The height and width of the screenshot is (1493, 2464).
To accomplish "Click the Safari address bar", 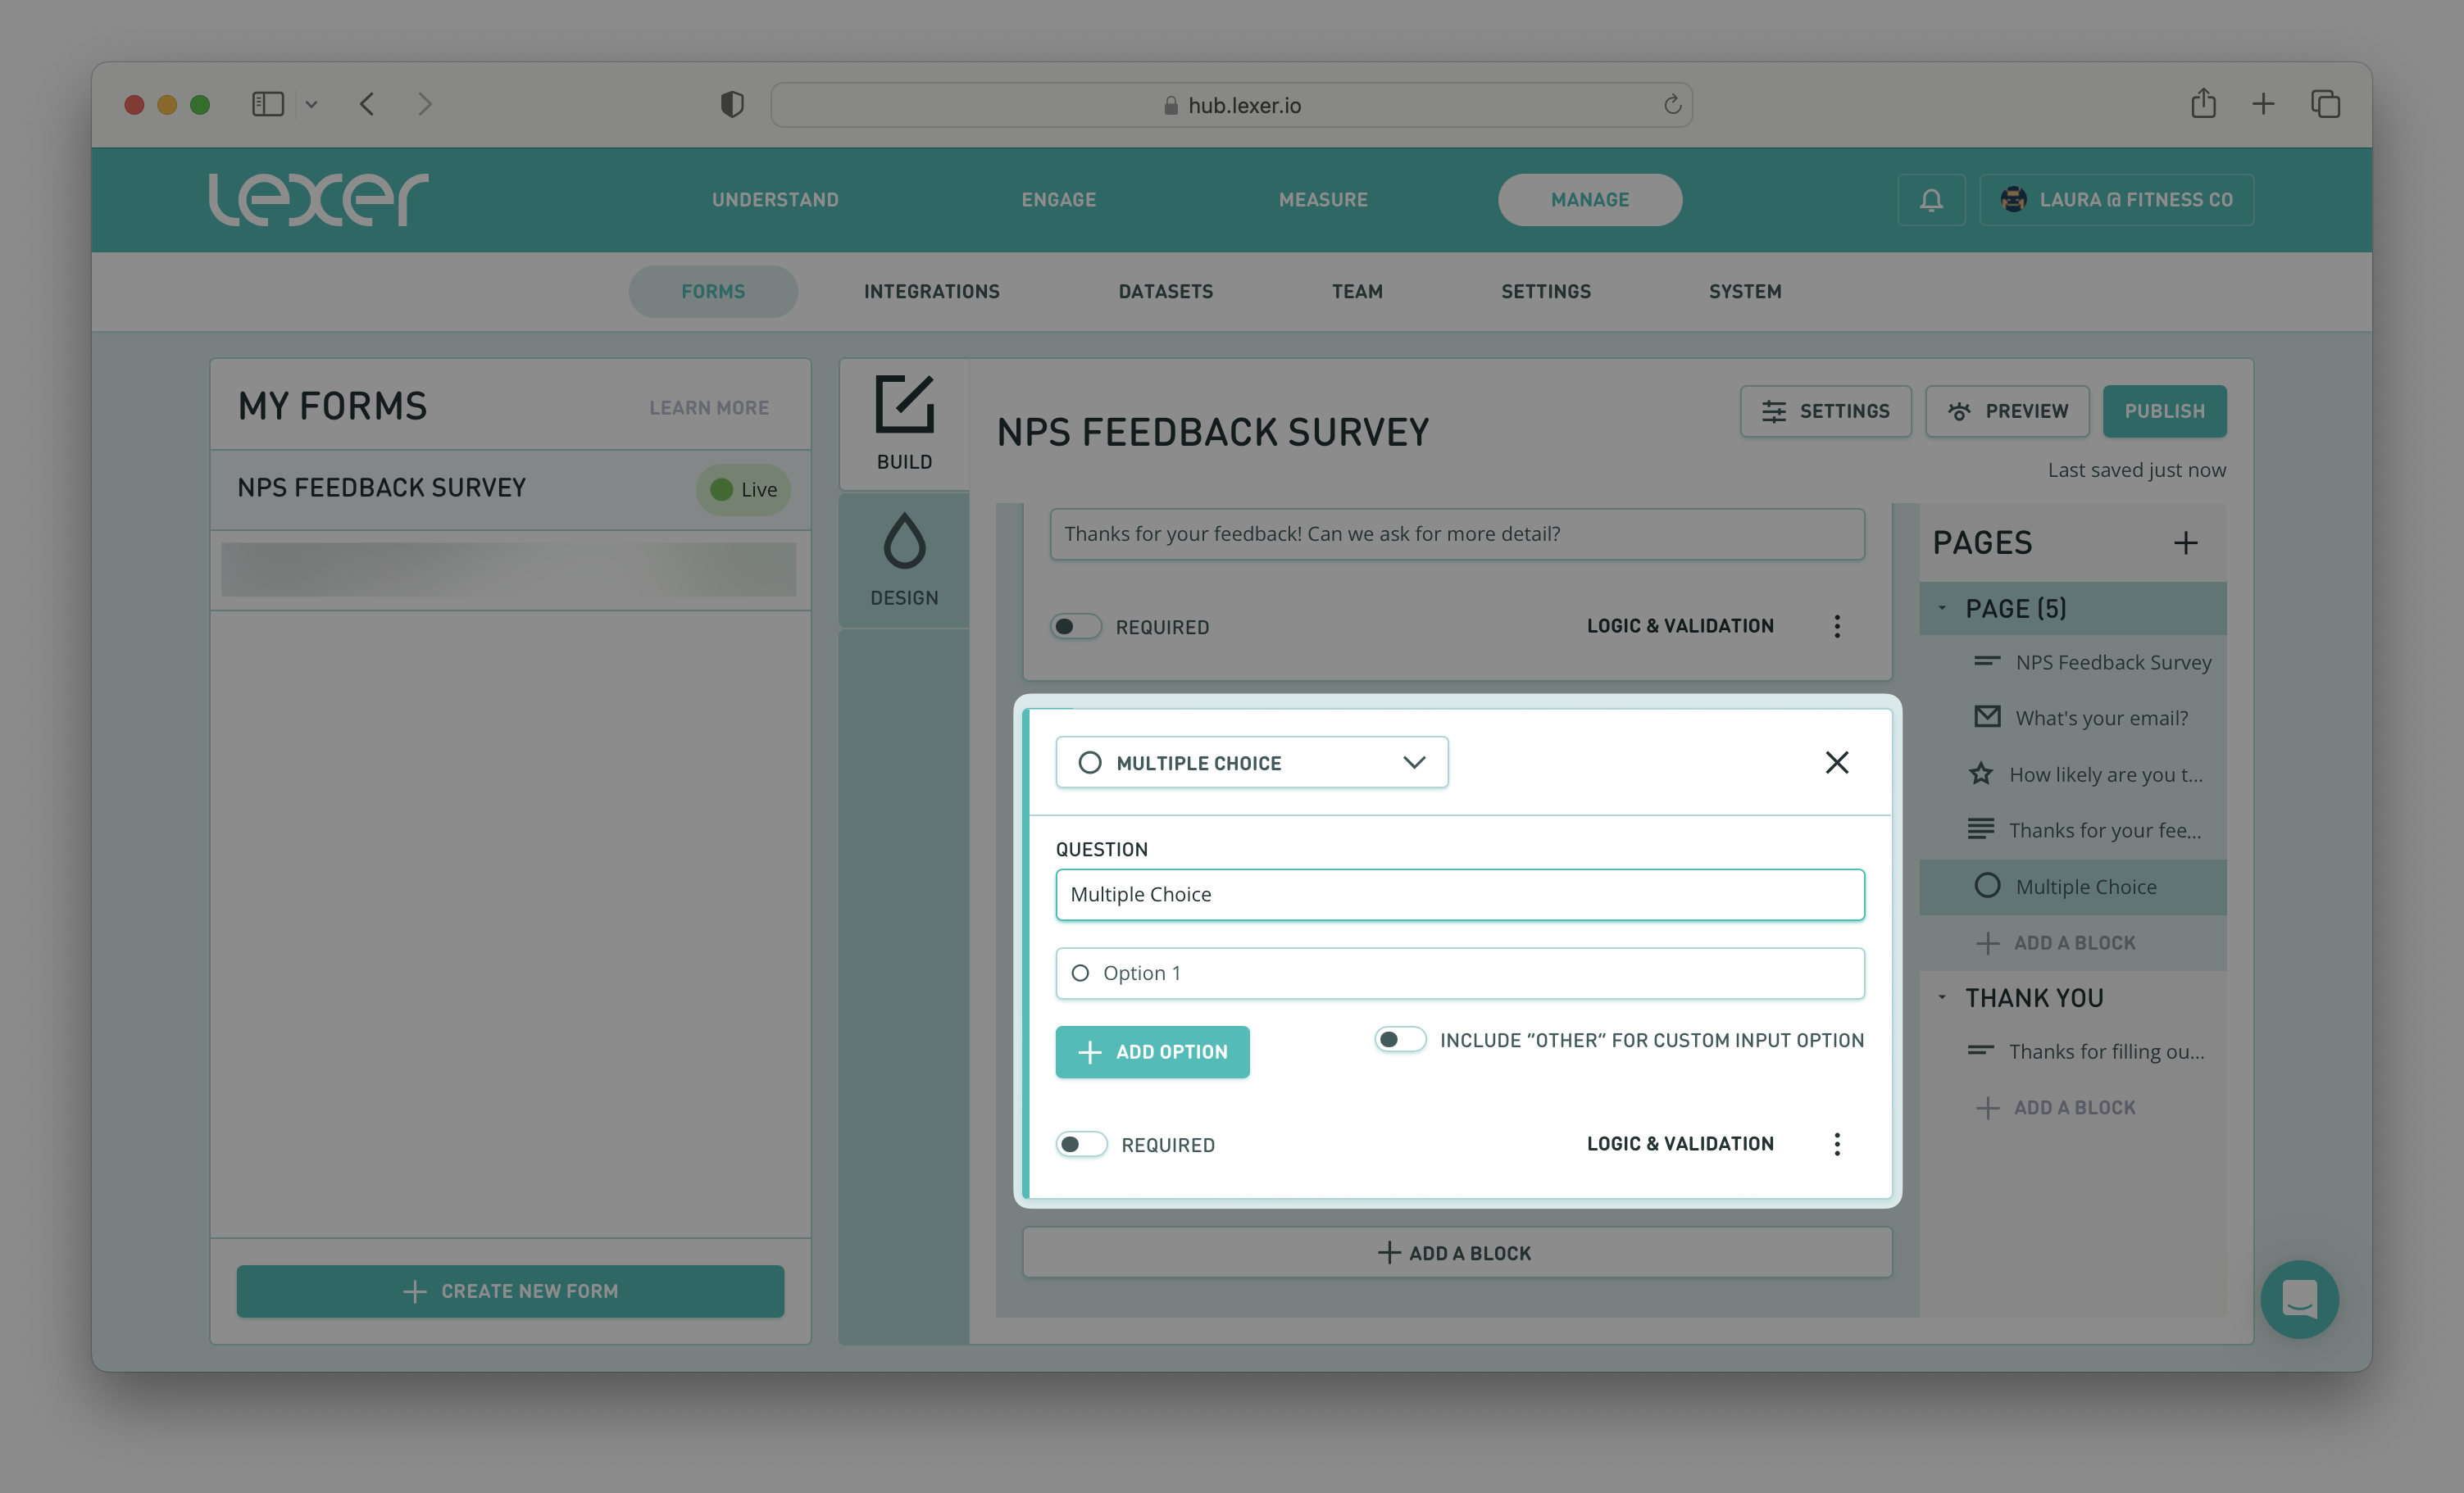I will 1231,104.
